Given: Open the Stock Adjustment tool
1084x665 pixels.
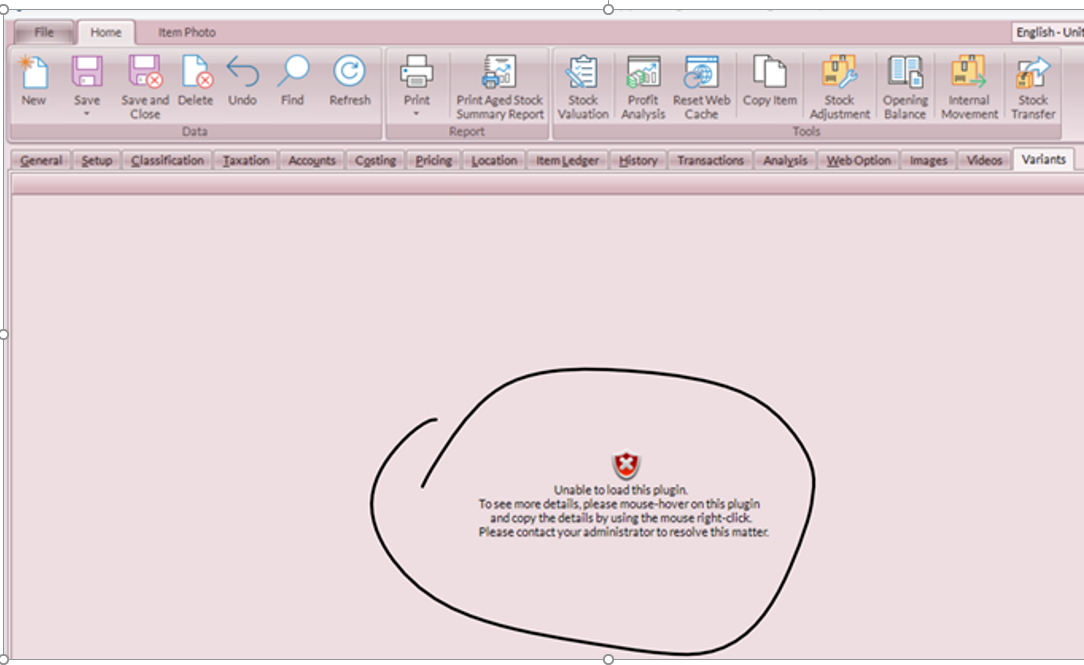Looking at the screenshot, I should pyautogui.click(x=839, y=75).
